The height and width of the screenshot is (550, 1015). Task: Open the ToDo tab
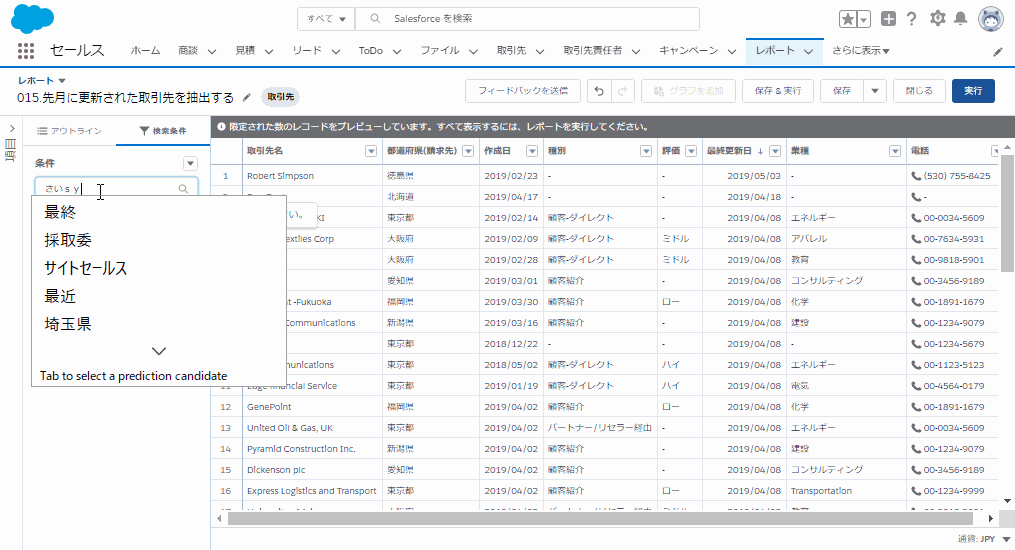(x=370, y=50)
